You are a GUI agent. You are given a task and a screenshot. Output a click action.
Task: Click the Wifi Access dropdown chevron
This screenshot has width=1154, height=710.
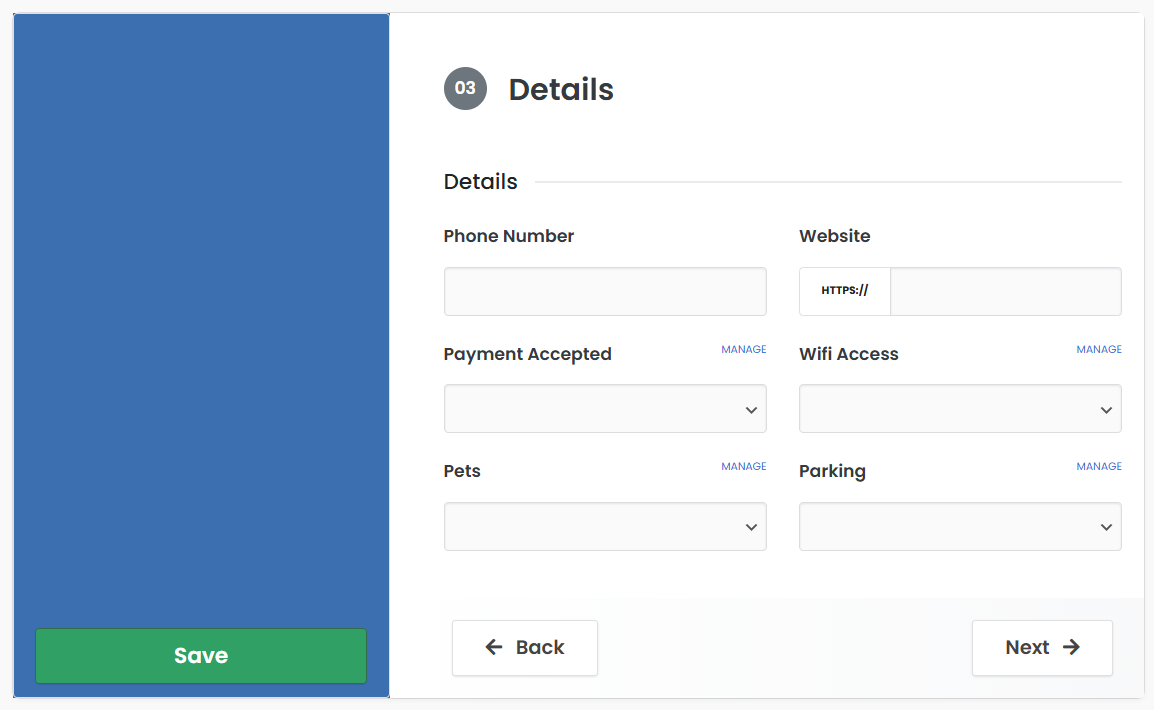point(1106,410)
